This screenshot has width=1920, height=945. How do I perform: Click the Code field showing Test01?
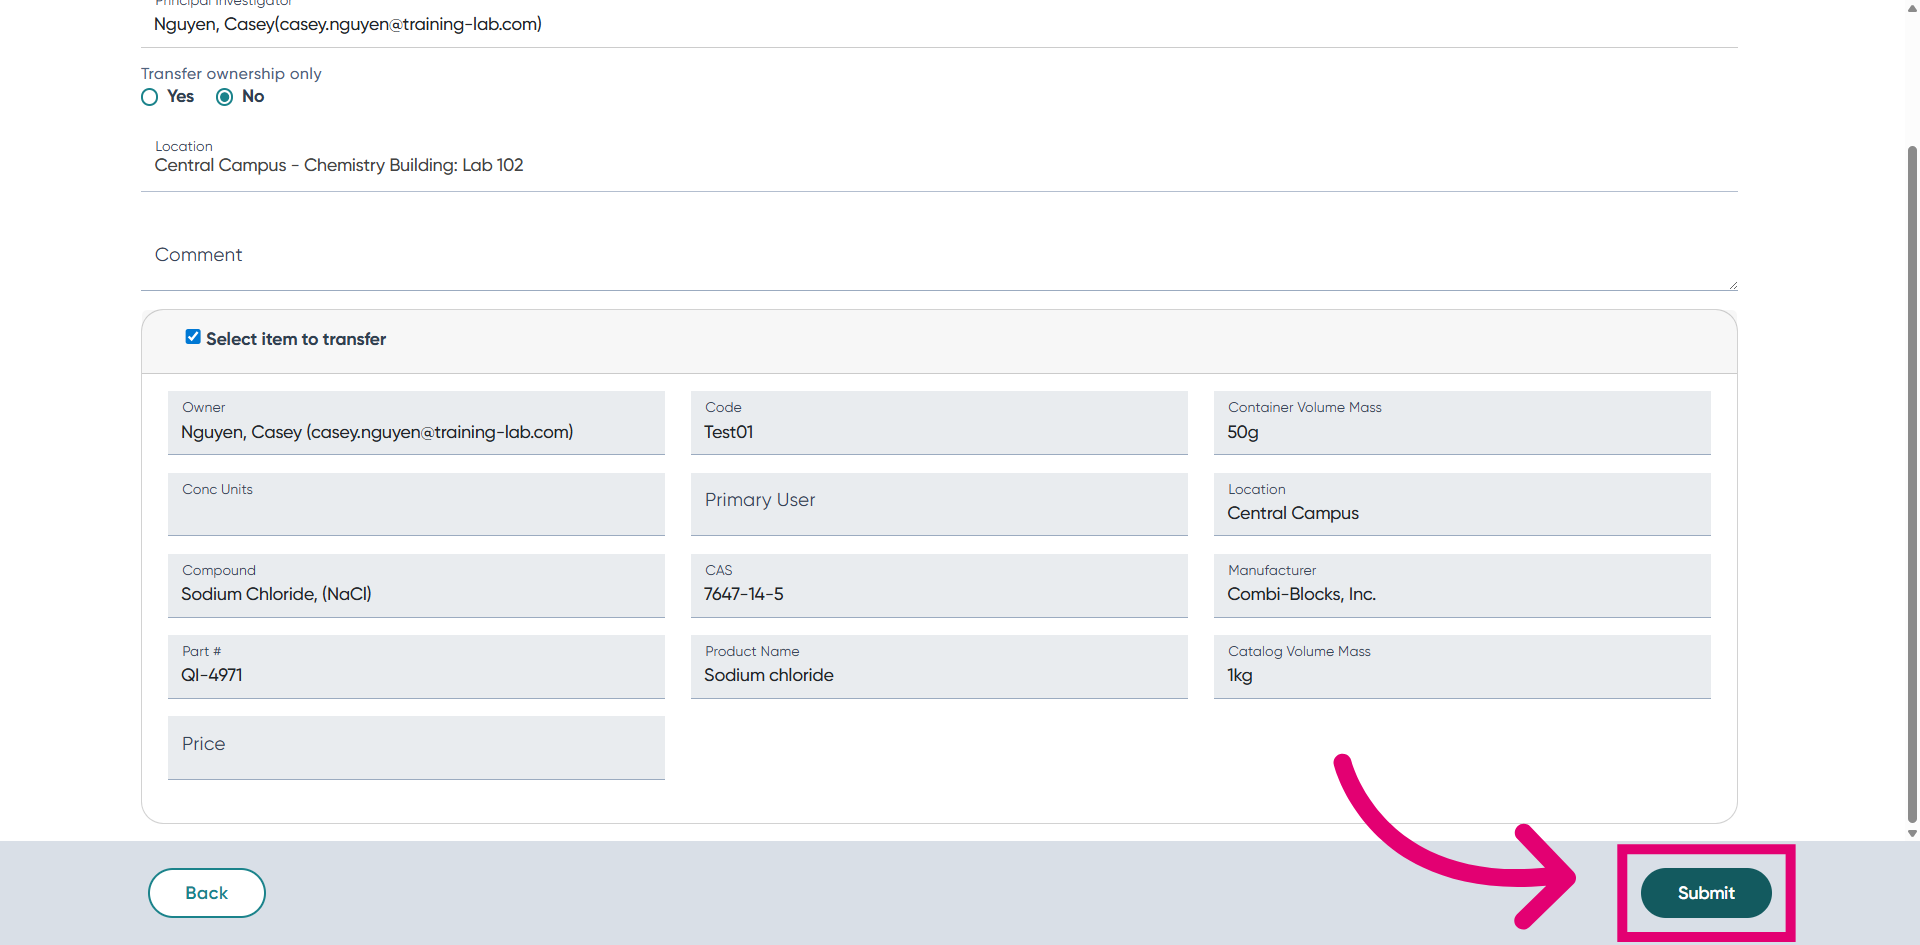pos(939,423)
